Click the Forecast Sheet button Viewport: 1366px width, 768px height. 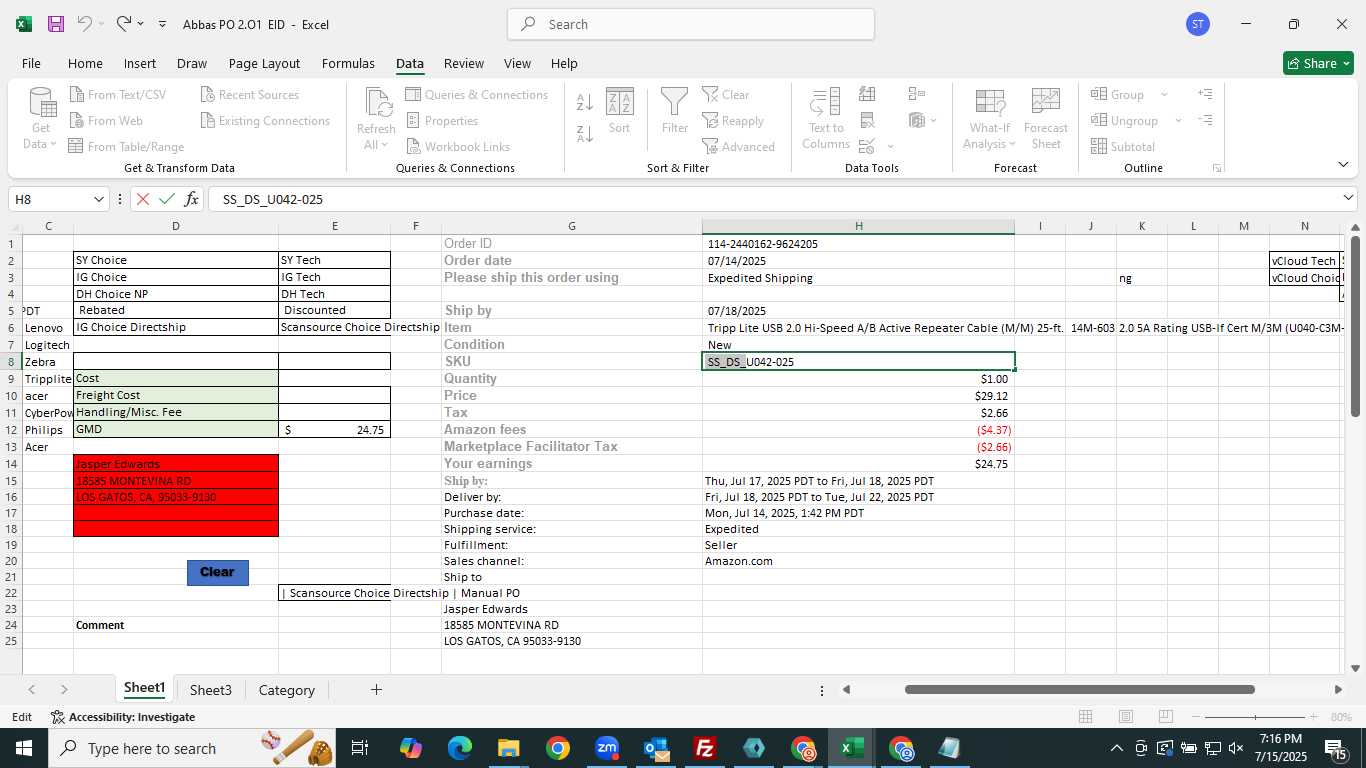pyautogui.click(x=1046, y=118)
